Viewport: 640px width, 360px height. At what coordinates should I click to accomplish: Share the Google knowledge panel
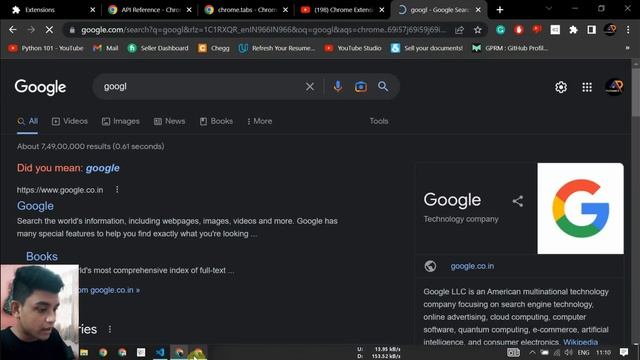click(518, 201)
